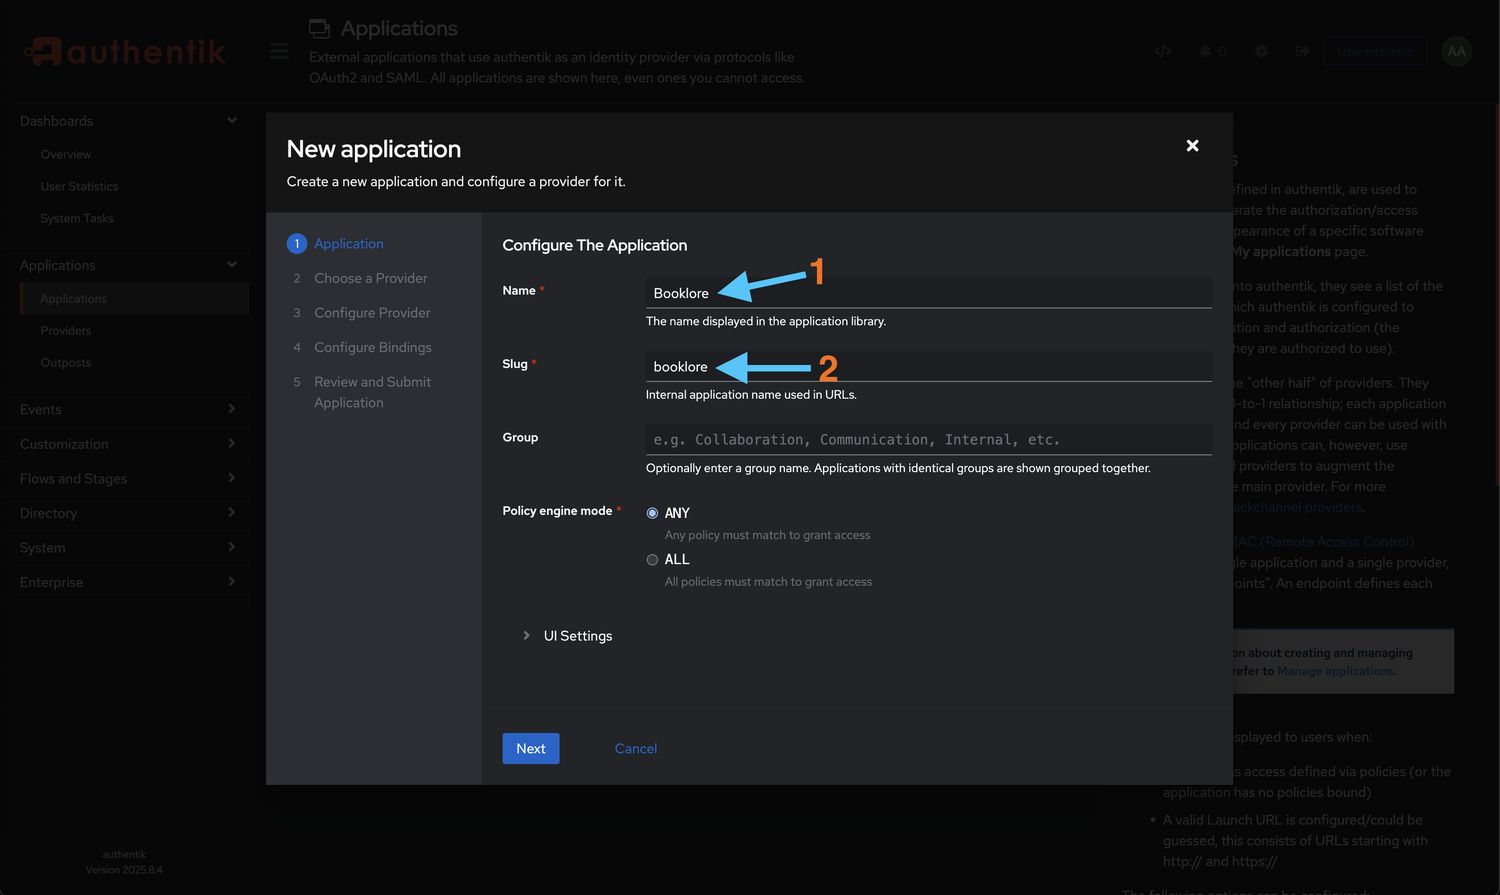Open notifications via the bell icon

(1206, 50)
